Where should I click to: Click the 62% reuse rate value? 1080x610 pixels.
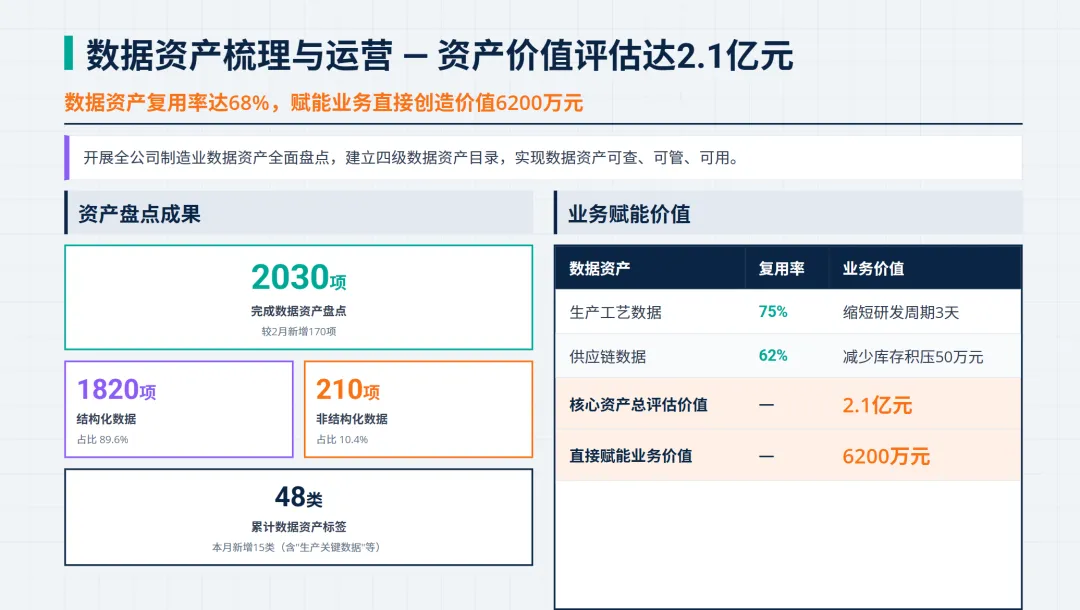click(773, 356)
